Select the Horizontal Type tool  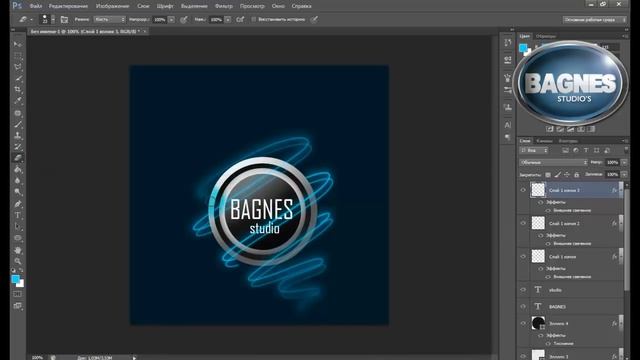18,215
